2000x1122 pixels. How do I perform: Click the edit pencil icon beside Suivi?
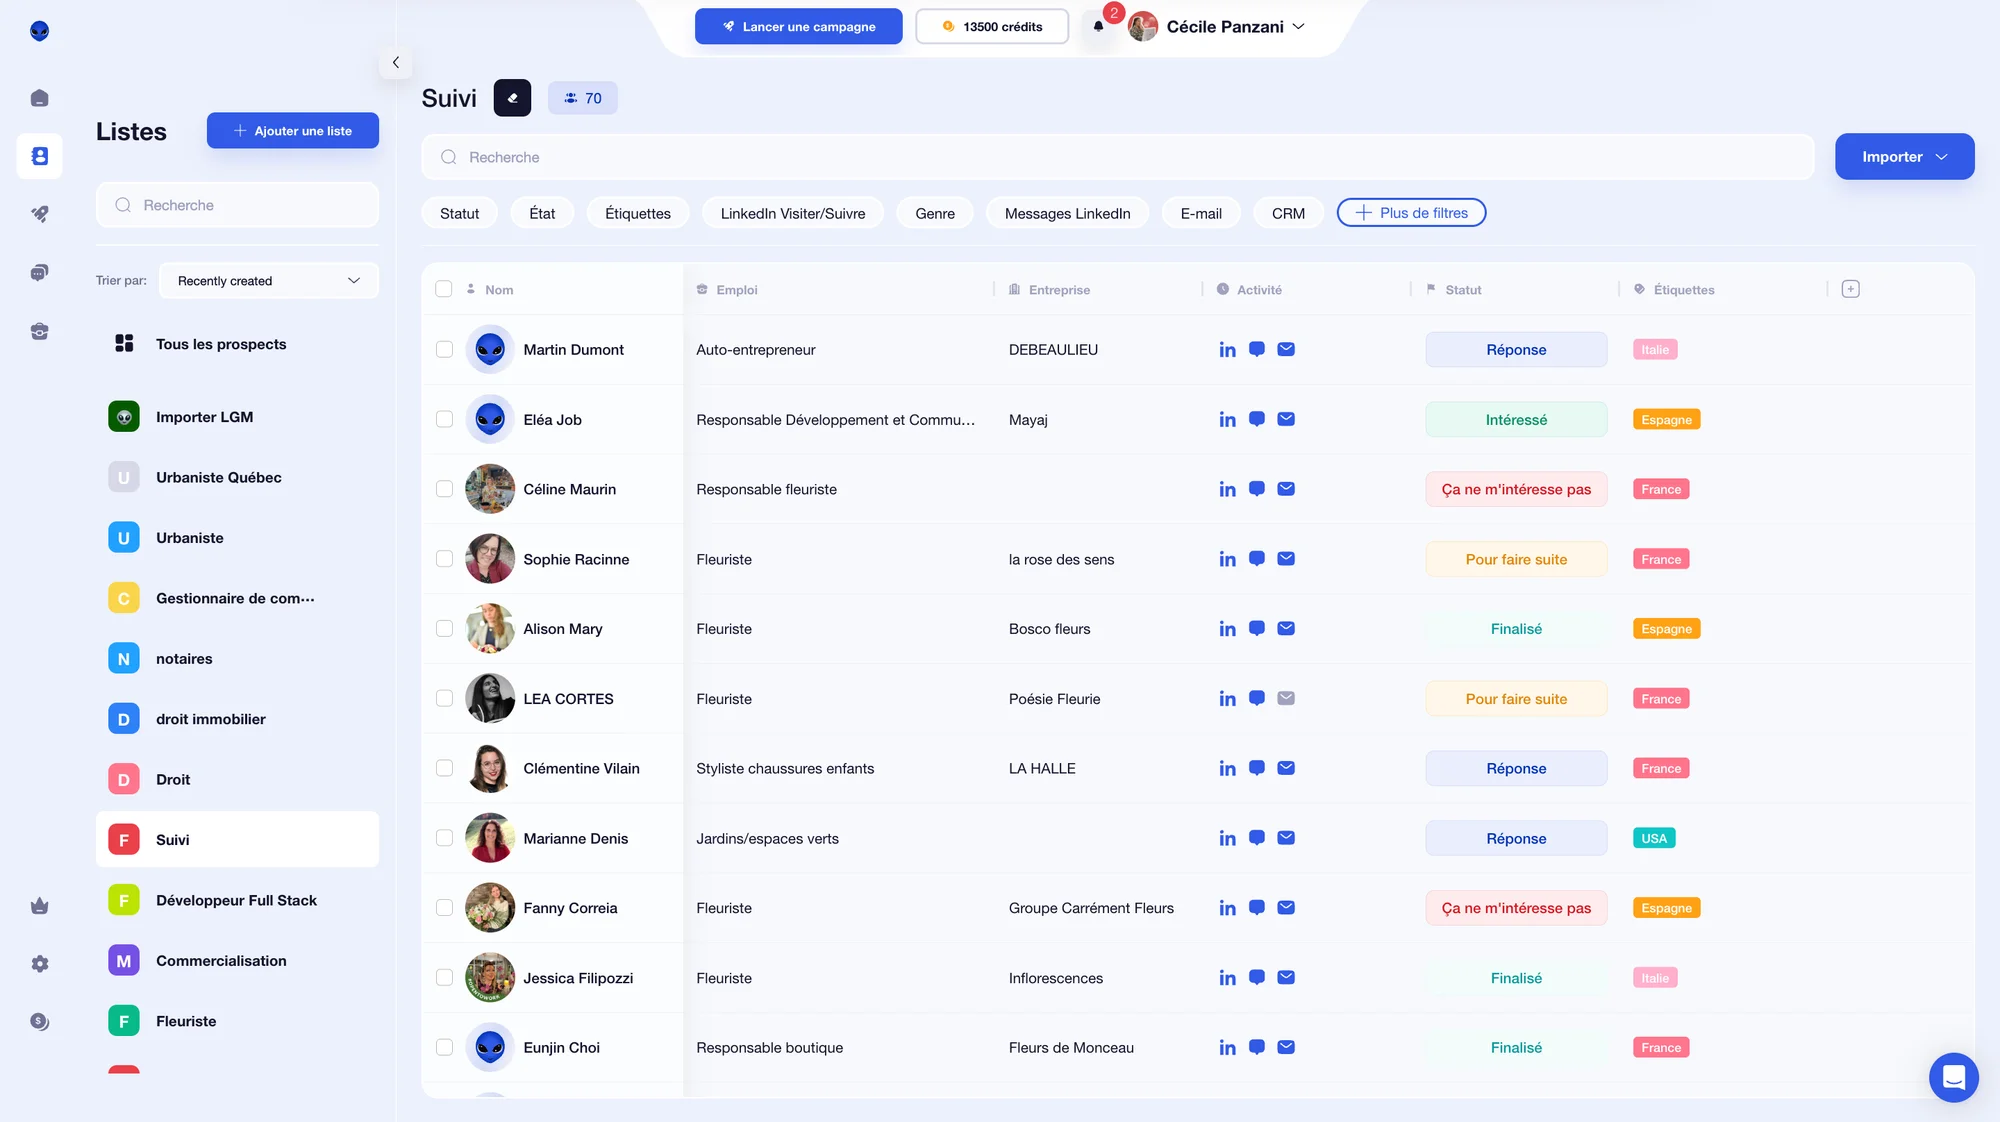pos(512,98)
